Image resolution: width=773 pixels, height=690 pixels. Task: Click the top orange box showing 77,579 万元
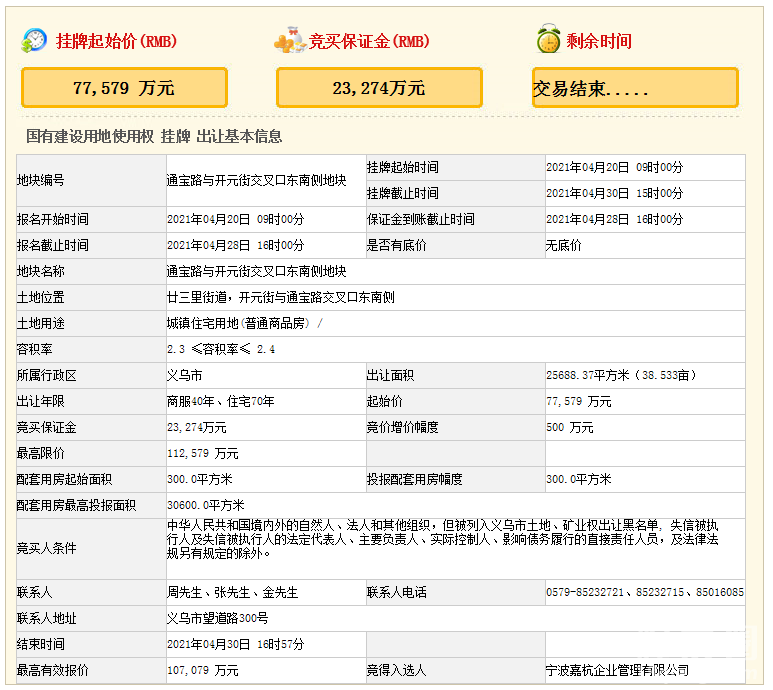[x=124, y=88]
